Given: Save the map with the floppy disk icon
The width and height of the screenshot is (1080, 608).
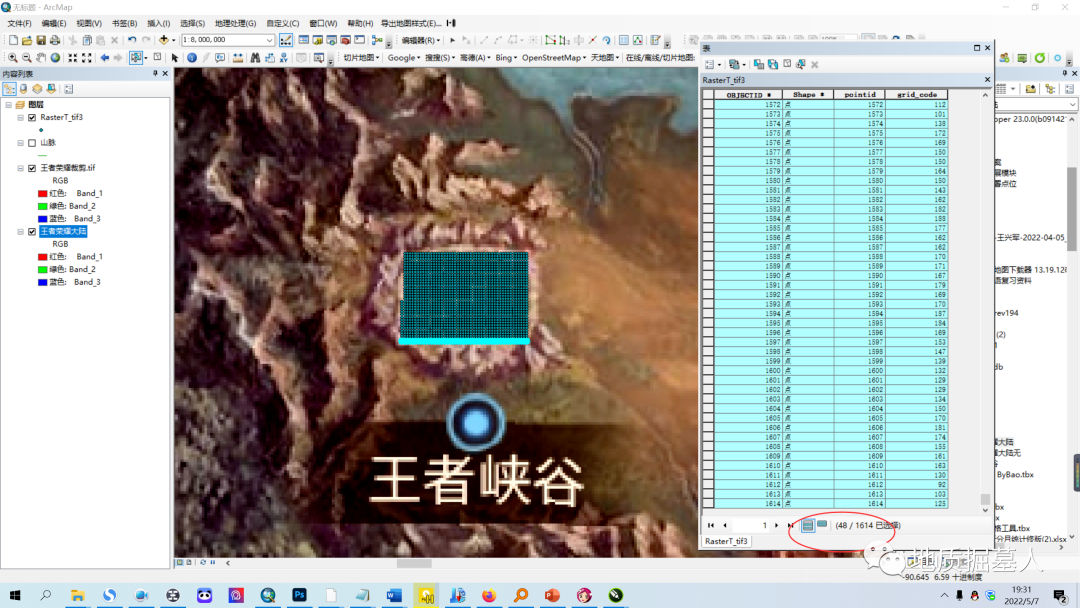Looking at the screenshot, I should click(41, 41).
